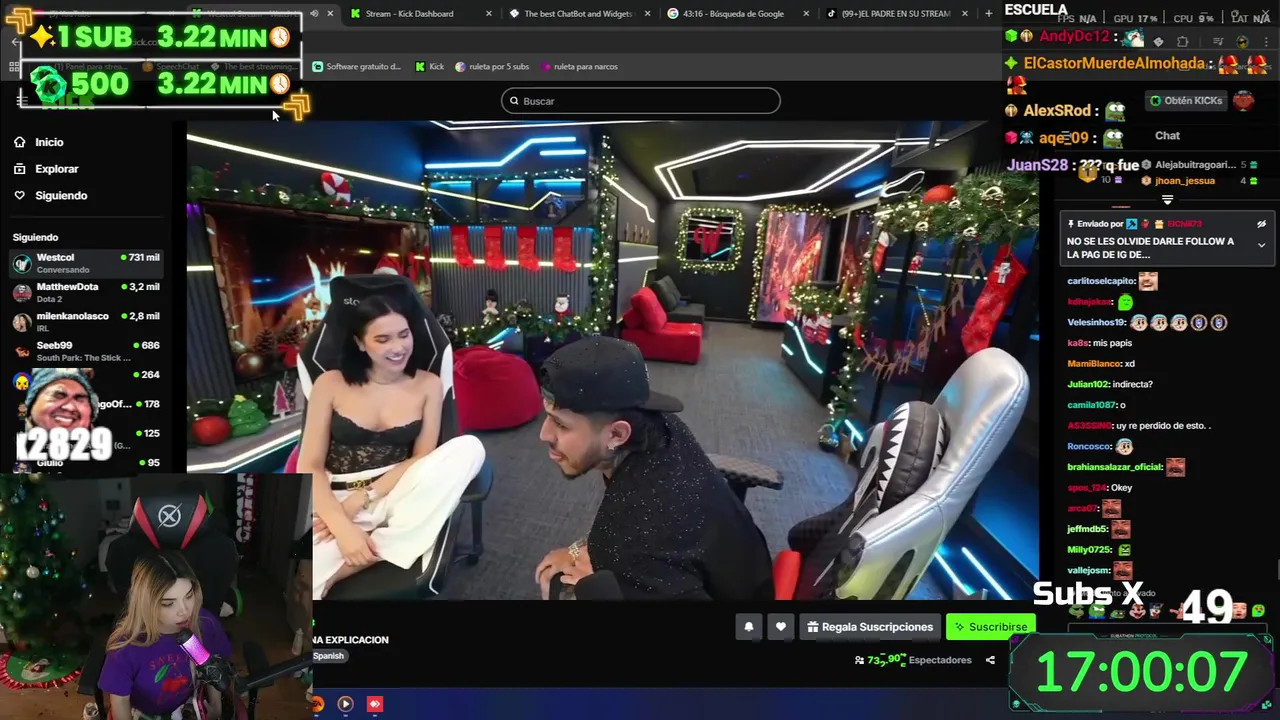Viewport: 1280px width, 720px height.
Task: Click username Milly0725 in chat
Action: tap(1089, 550)
